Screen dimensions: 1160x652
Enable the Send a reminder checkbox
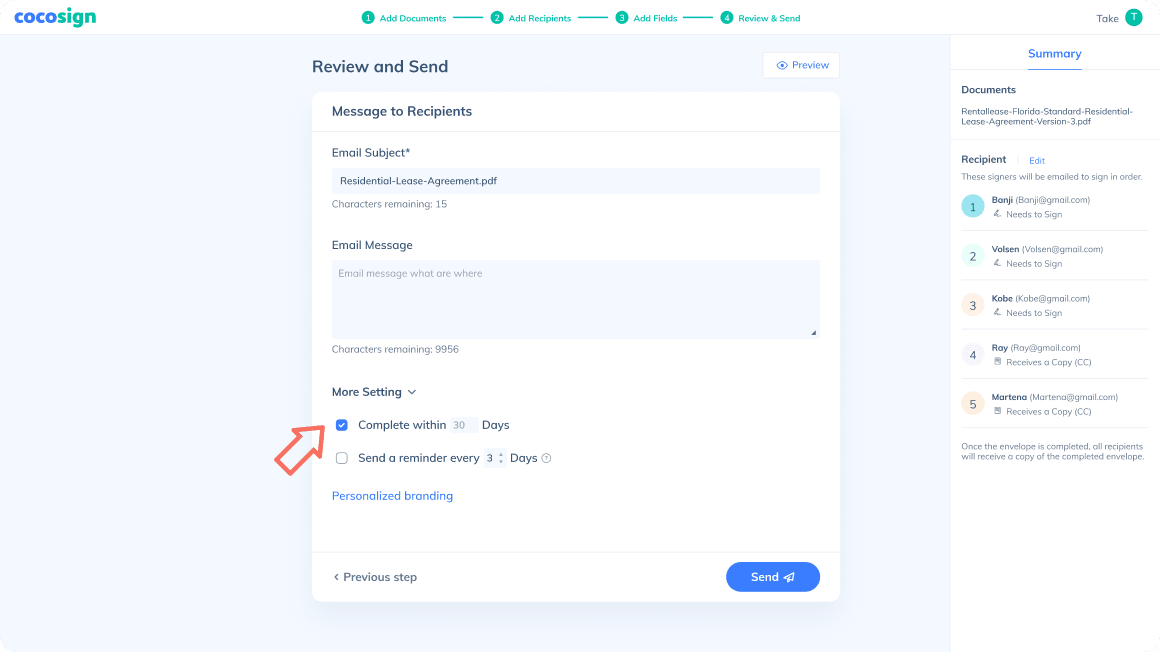pyautogui.click(x=342, y=458)
